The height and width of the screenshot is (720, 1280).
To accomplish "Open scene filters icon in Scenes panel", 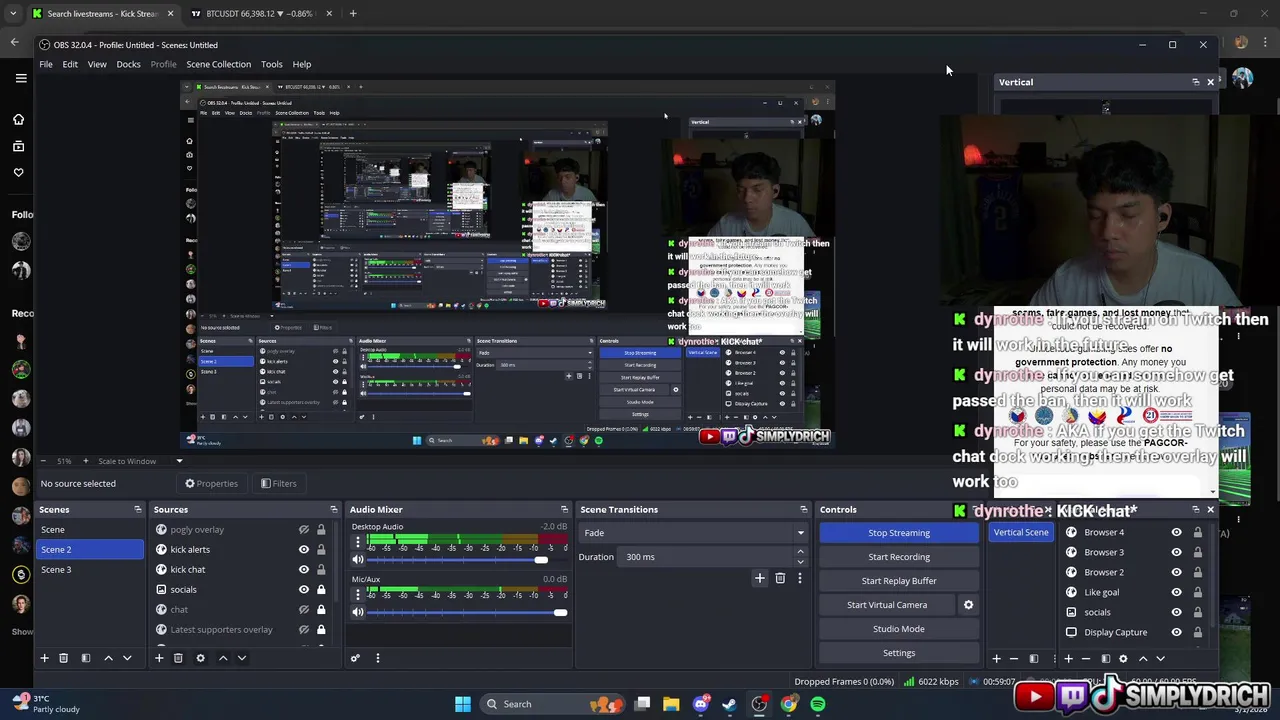I will [x=86, y=658].
